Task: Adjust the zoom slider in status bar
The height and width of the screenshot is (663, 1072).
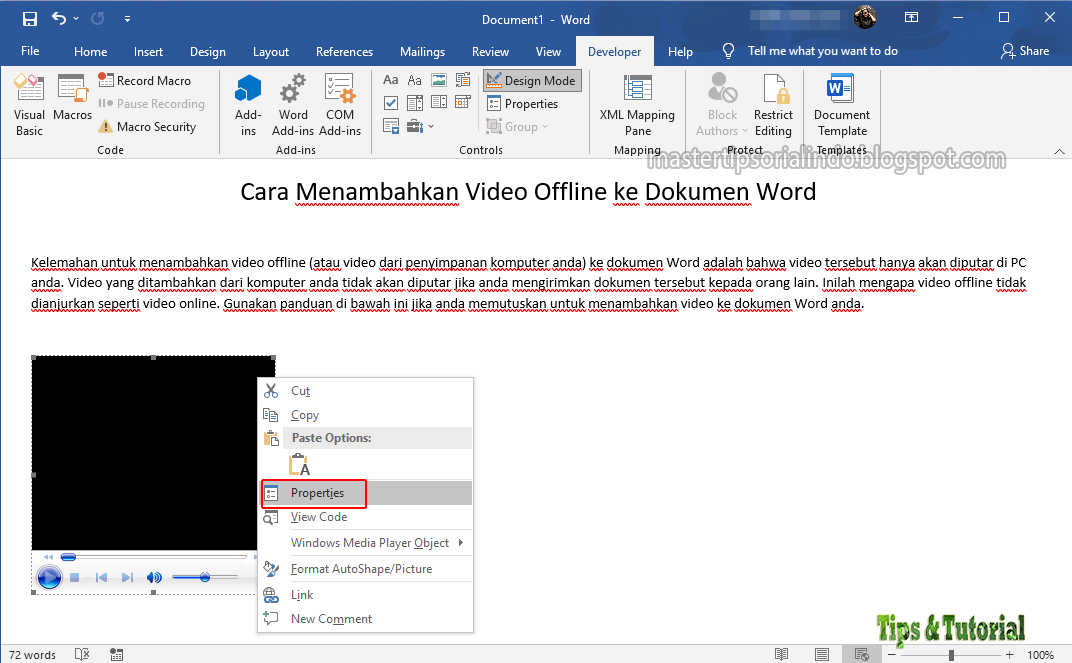Action: pos(951,655)
